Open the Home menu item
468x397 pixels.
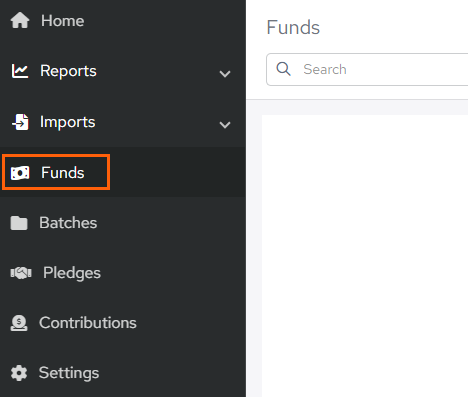click(x=62, y=21)
